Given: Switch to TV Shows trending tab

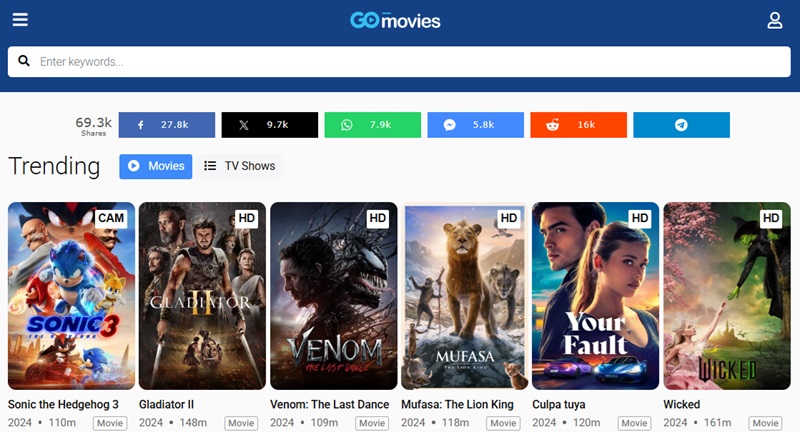Looking at the screenshot, I should click(x=240, y=166).
